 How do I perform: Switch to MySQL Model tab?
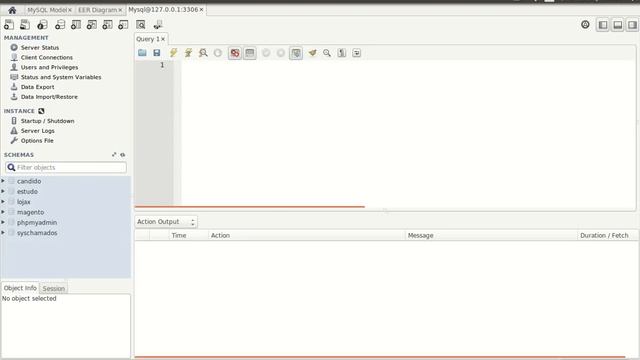pos(47,10)
